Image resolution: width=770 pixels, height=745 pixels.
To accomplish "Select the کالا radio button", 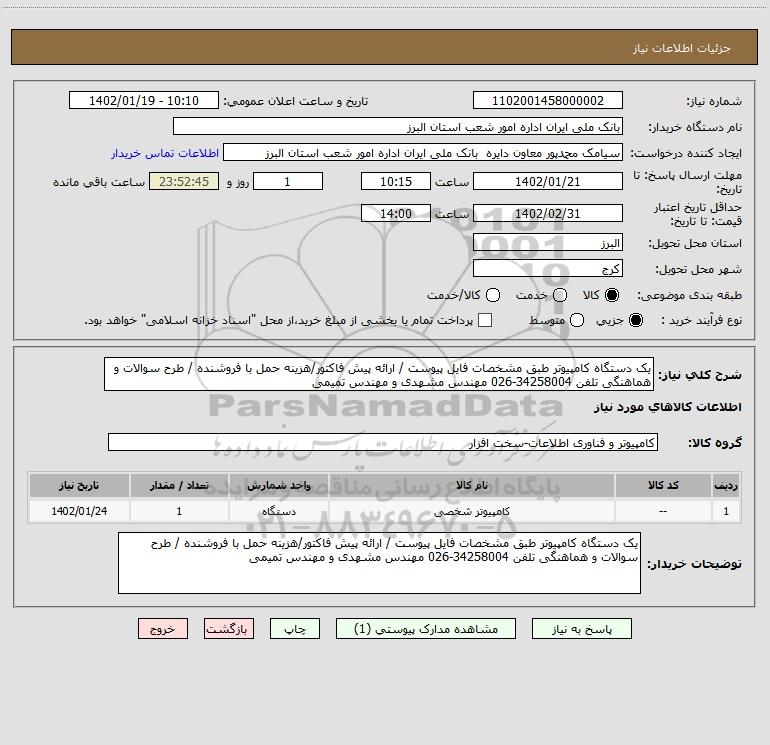I will 612,295.
